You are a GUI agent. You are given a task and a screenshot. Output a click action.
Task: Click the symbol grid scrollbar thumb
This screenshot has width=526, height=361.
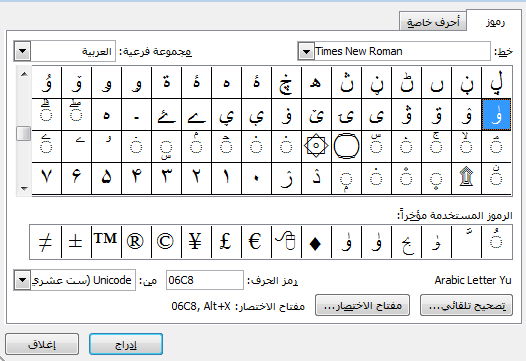click(24, 134)
